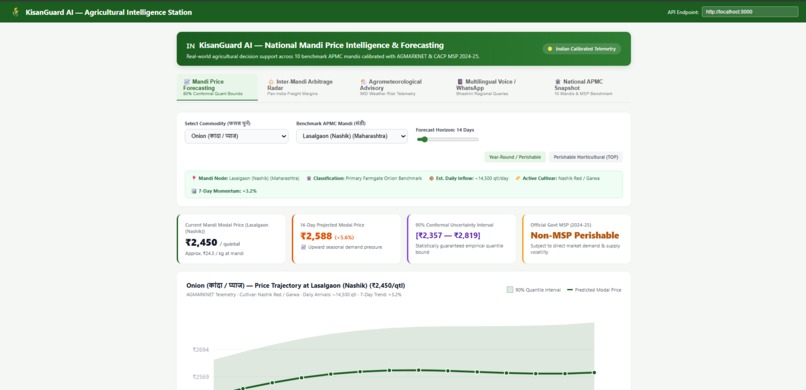
Task: Open the Select Commodity dropdown showing Onion
Action: tap(236, 136)
